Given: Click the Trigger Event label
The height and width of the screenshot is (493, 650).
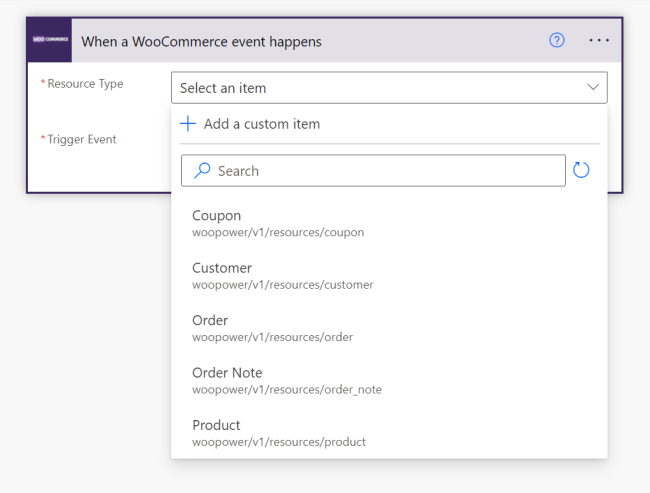Looking at the screenshot, I should click(82, 139).
